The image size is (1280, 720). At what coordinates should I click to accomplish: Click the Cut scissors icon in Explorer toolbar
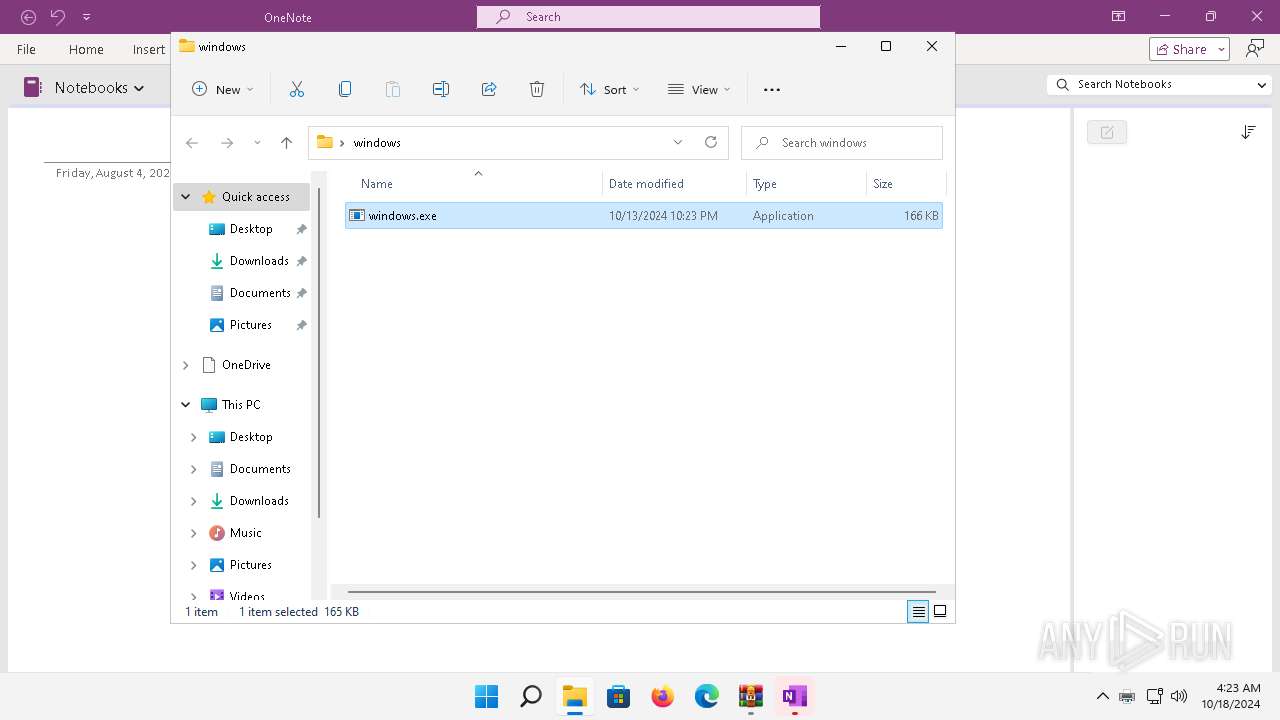click(x=297, y=89)
